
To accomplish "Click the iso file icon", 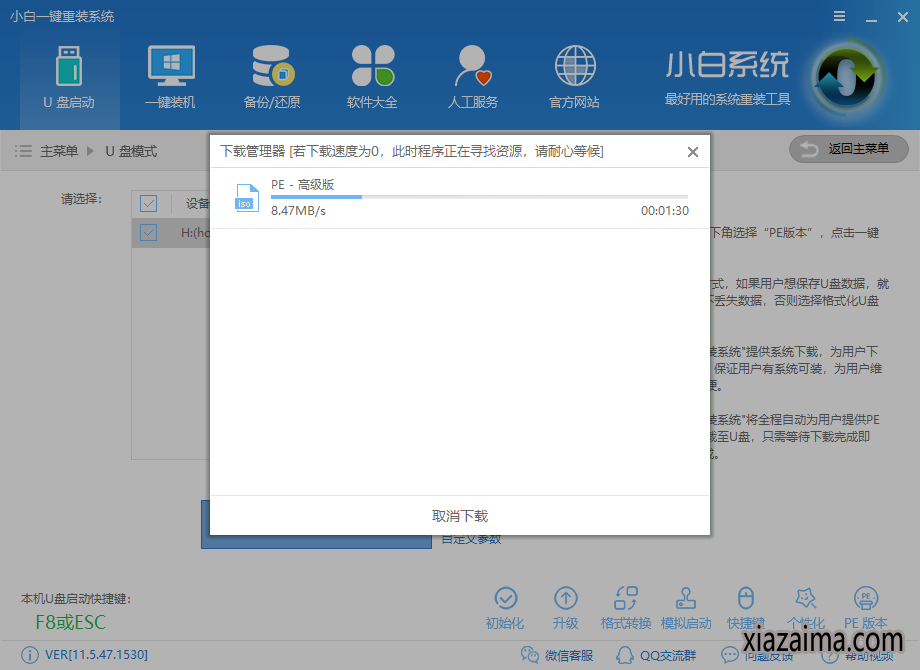I will point(247,198).
